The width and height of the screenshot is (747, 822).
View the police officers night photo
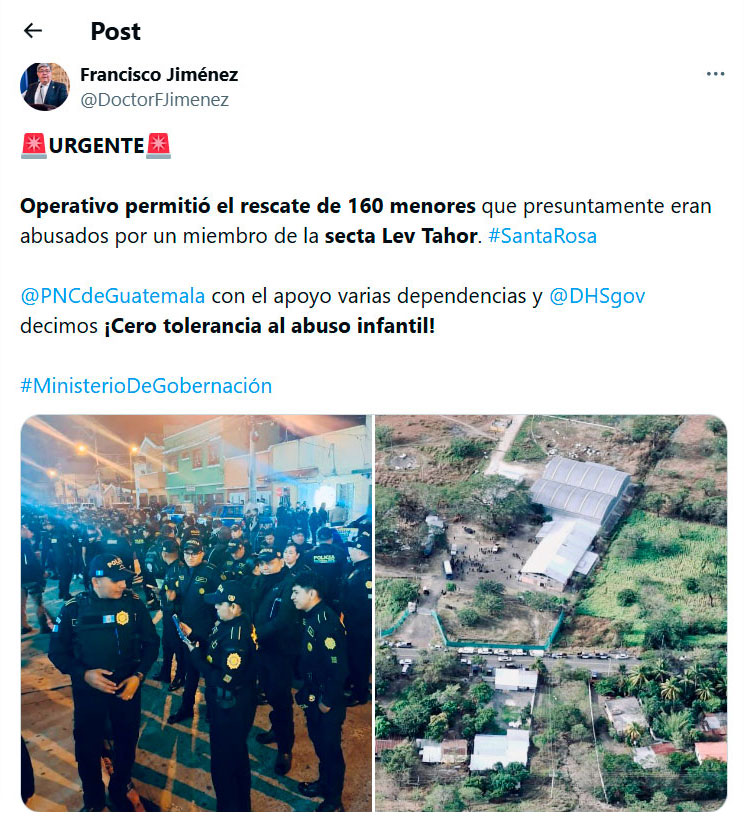(x=196, y=613)
